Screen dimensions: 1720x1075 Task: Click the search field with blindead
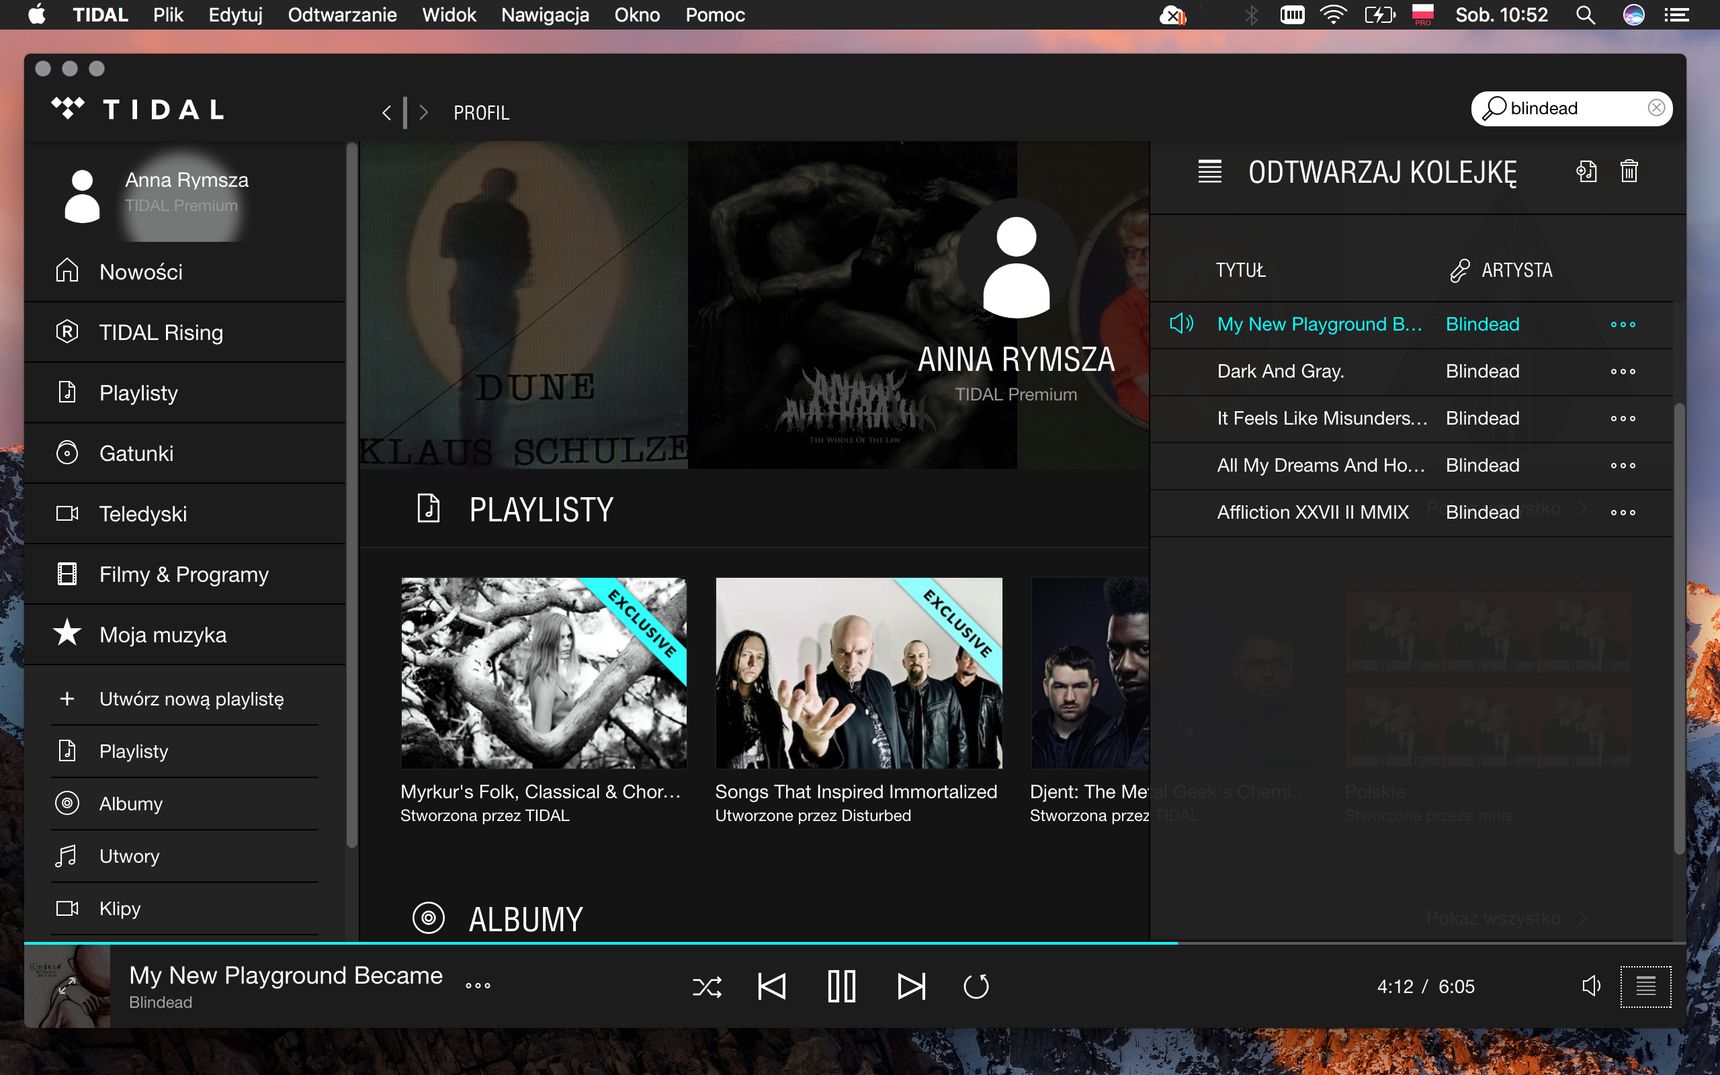coord(1571,108)
